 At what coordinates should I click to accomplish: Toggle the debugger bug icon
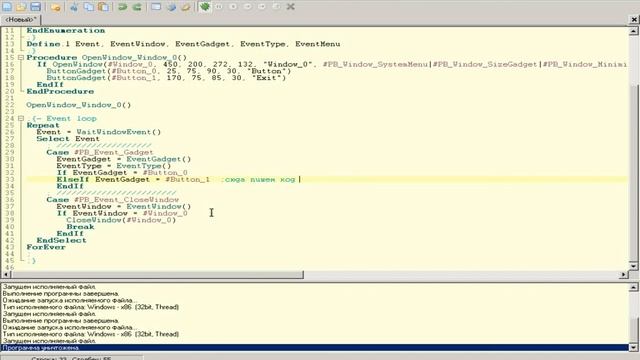point(205,7)
